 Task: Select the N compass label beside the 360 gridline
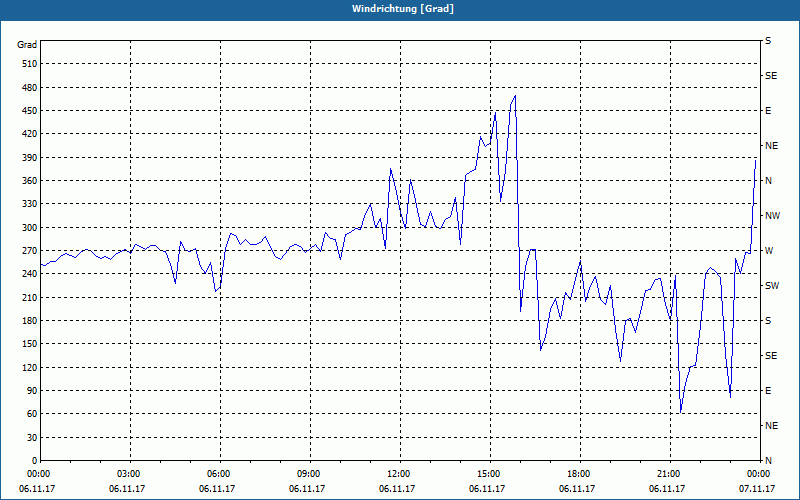pyautogui.click(x=769, y=181)
